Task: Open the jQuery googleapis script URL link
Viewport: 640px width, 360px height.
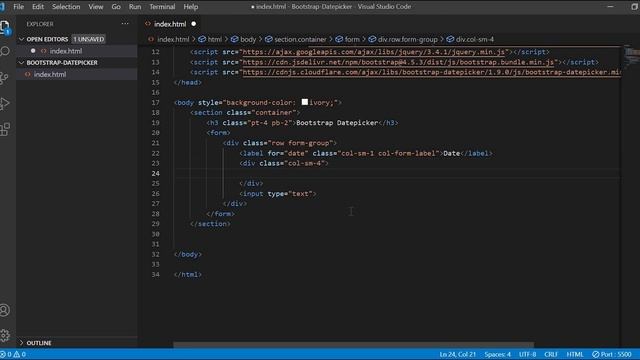Action: (x=374, y=52)
